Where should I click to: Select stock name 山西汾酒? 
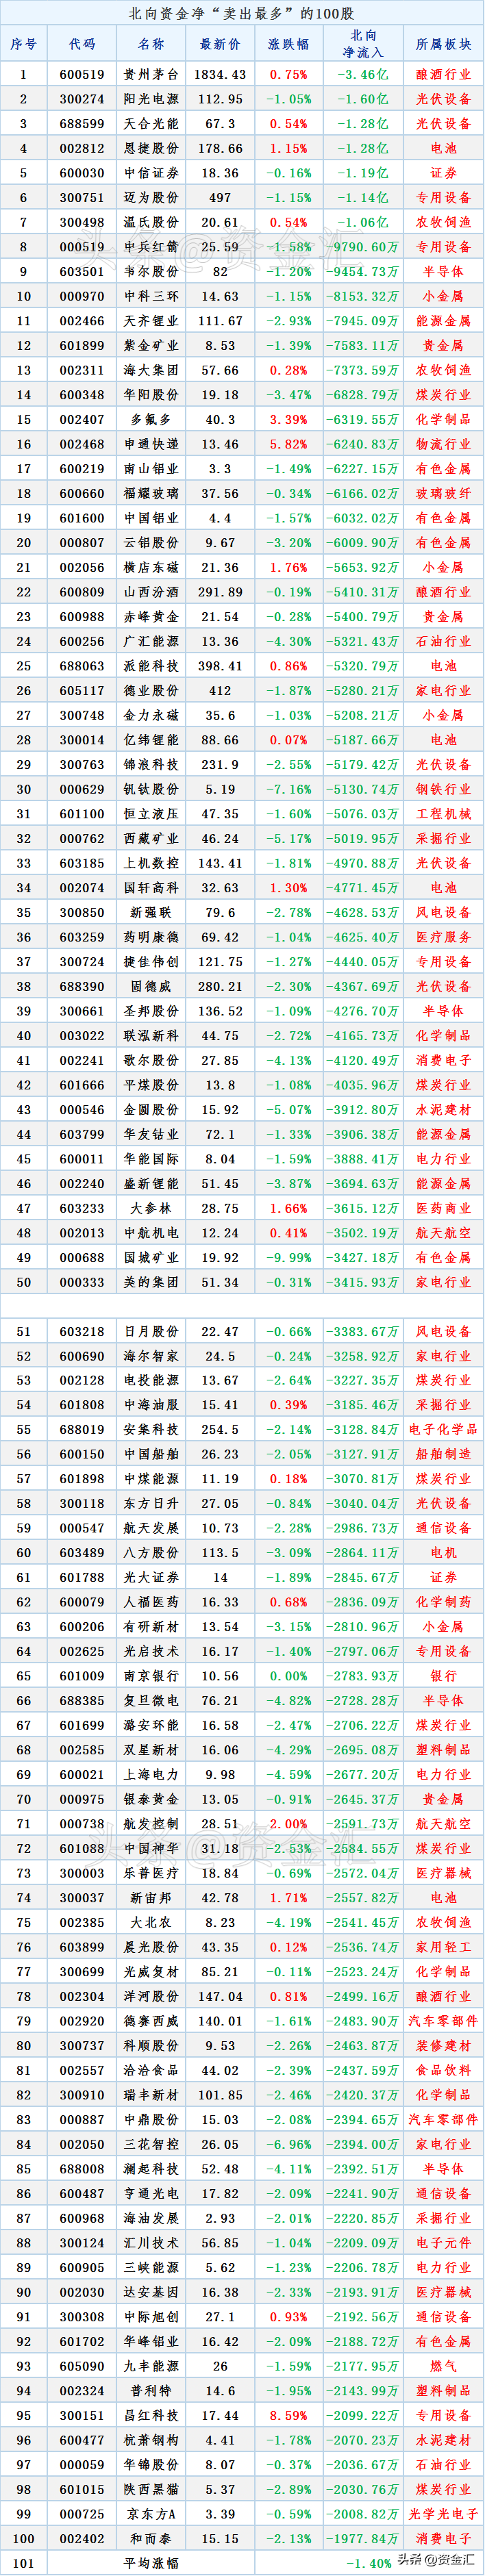[151, 592]
